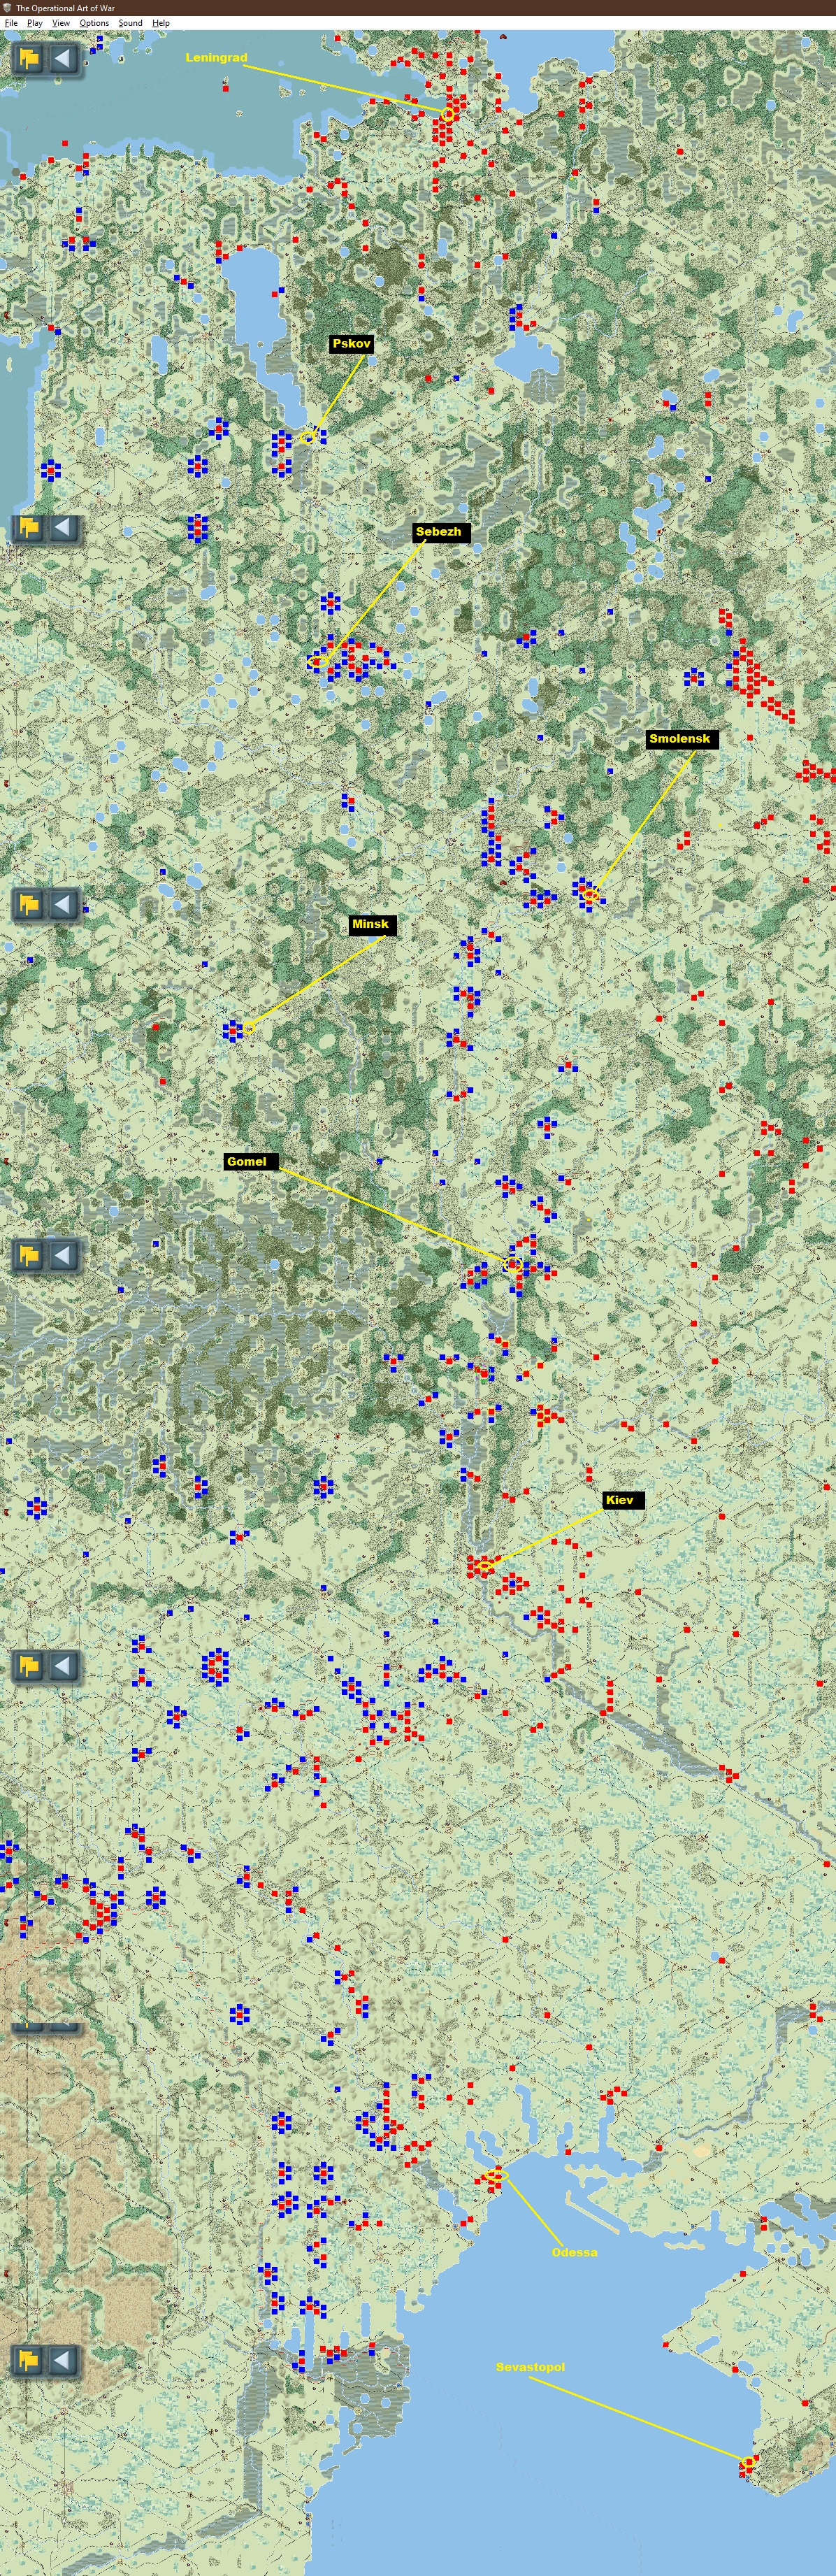Open the Sound menu
Screen dimensions: 836x2576
click(131, 22)
